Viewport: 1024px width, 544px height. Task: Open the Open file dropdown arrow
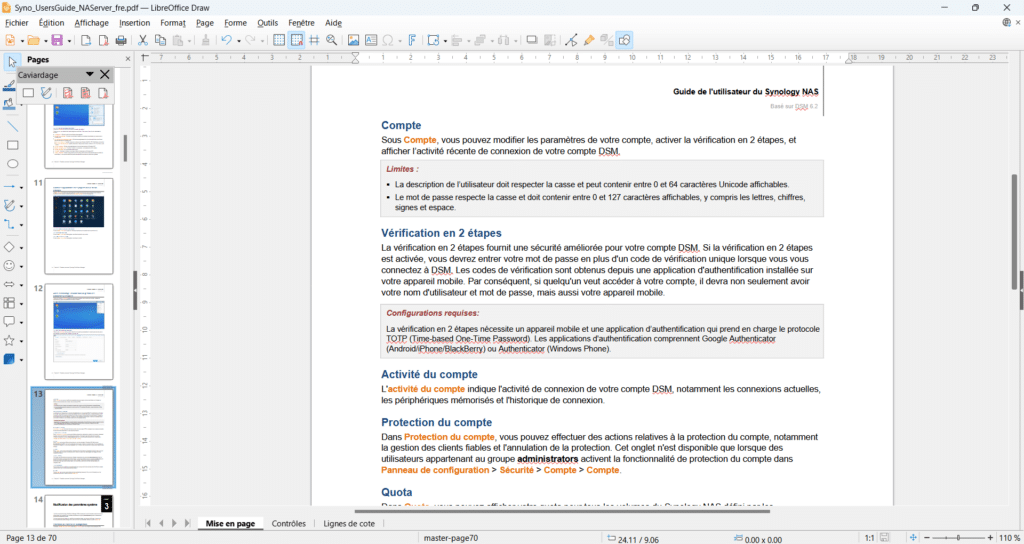click(46, 40)
